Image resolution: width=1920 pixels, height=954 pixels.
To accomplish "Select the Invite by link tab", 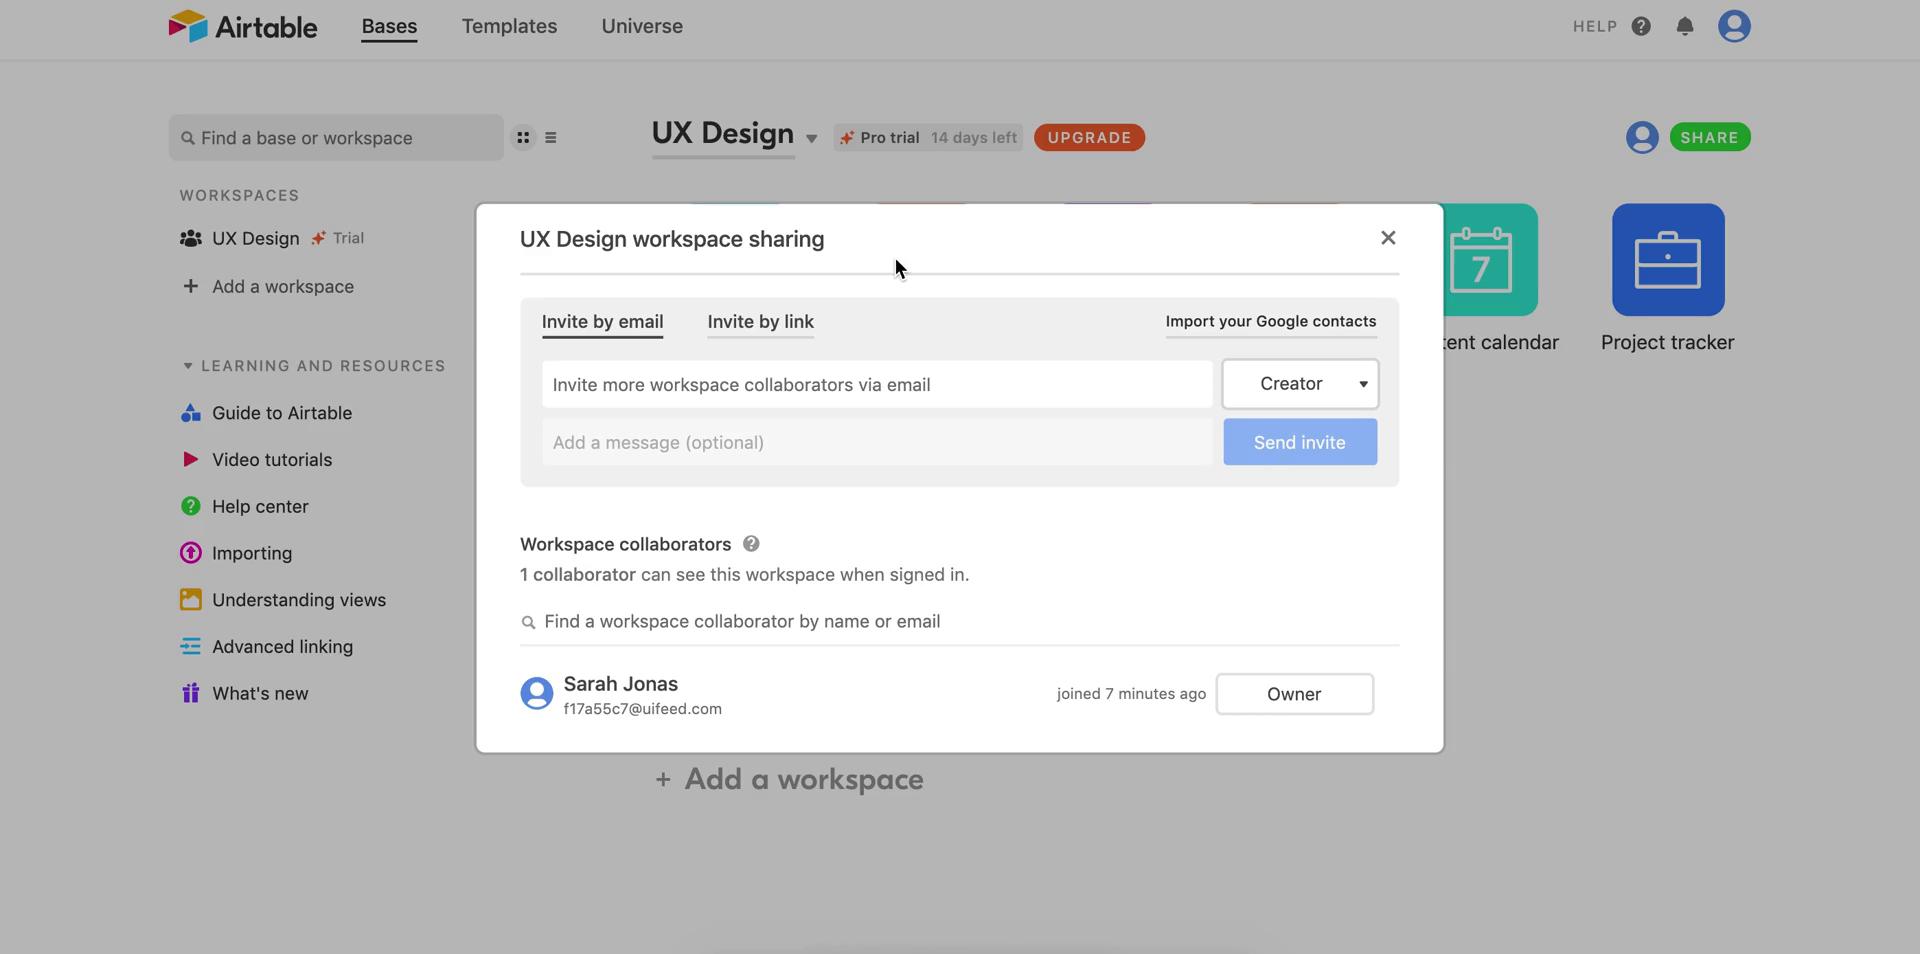I will [760, 322].
